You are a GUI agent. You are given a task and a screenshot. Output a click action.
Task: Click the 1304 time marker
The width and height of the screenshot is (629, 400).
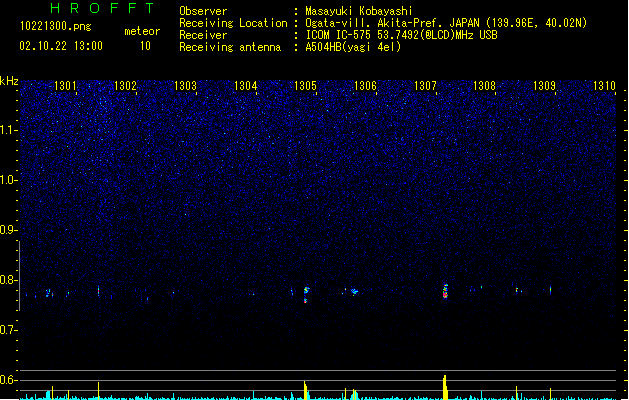[x=245, y=86]
